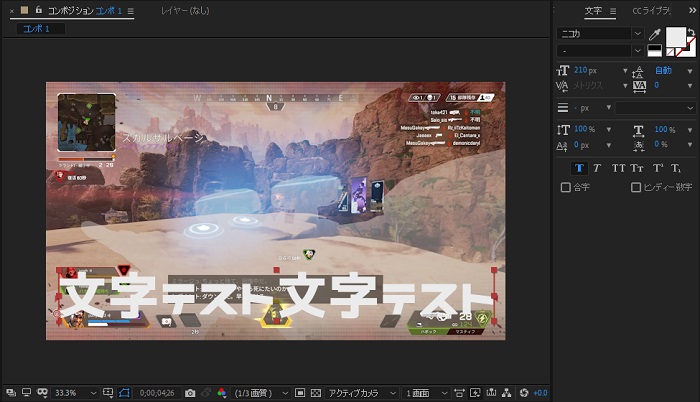The image size is (700, 402).
Task: Switch to the コンポジション コンポ 1 tab
Action: click(84, 10)
